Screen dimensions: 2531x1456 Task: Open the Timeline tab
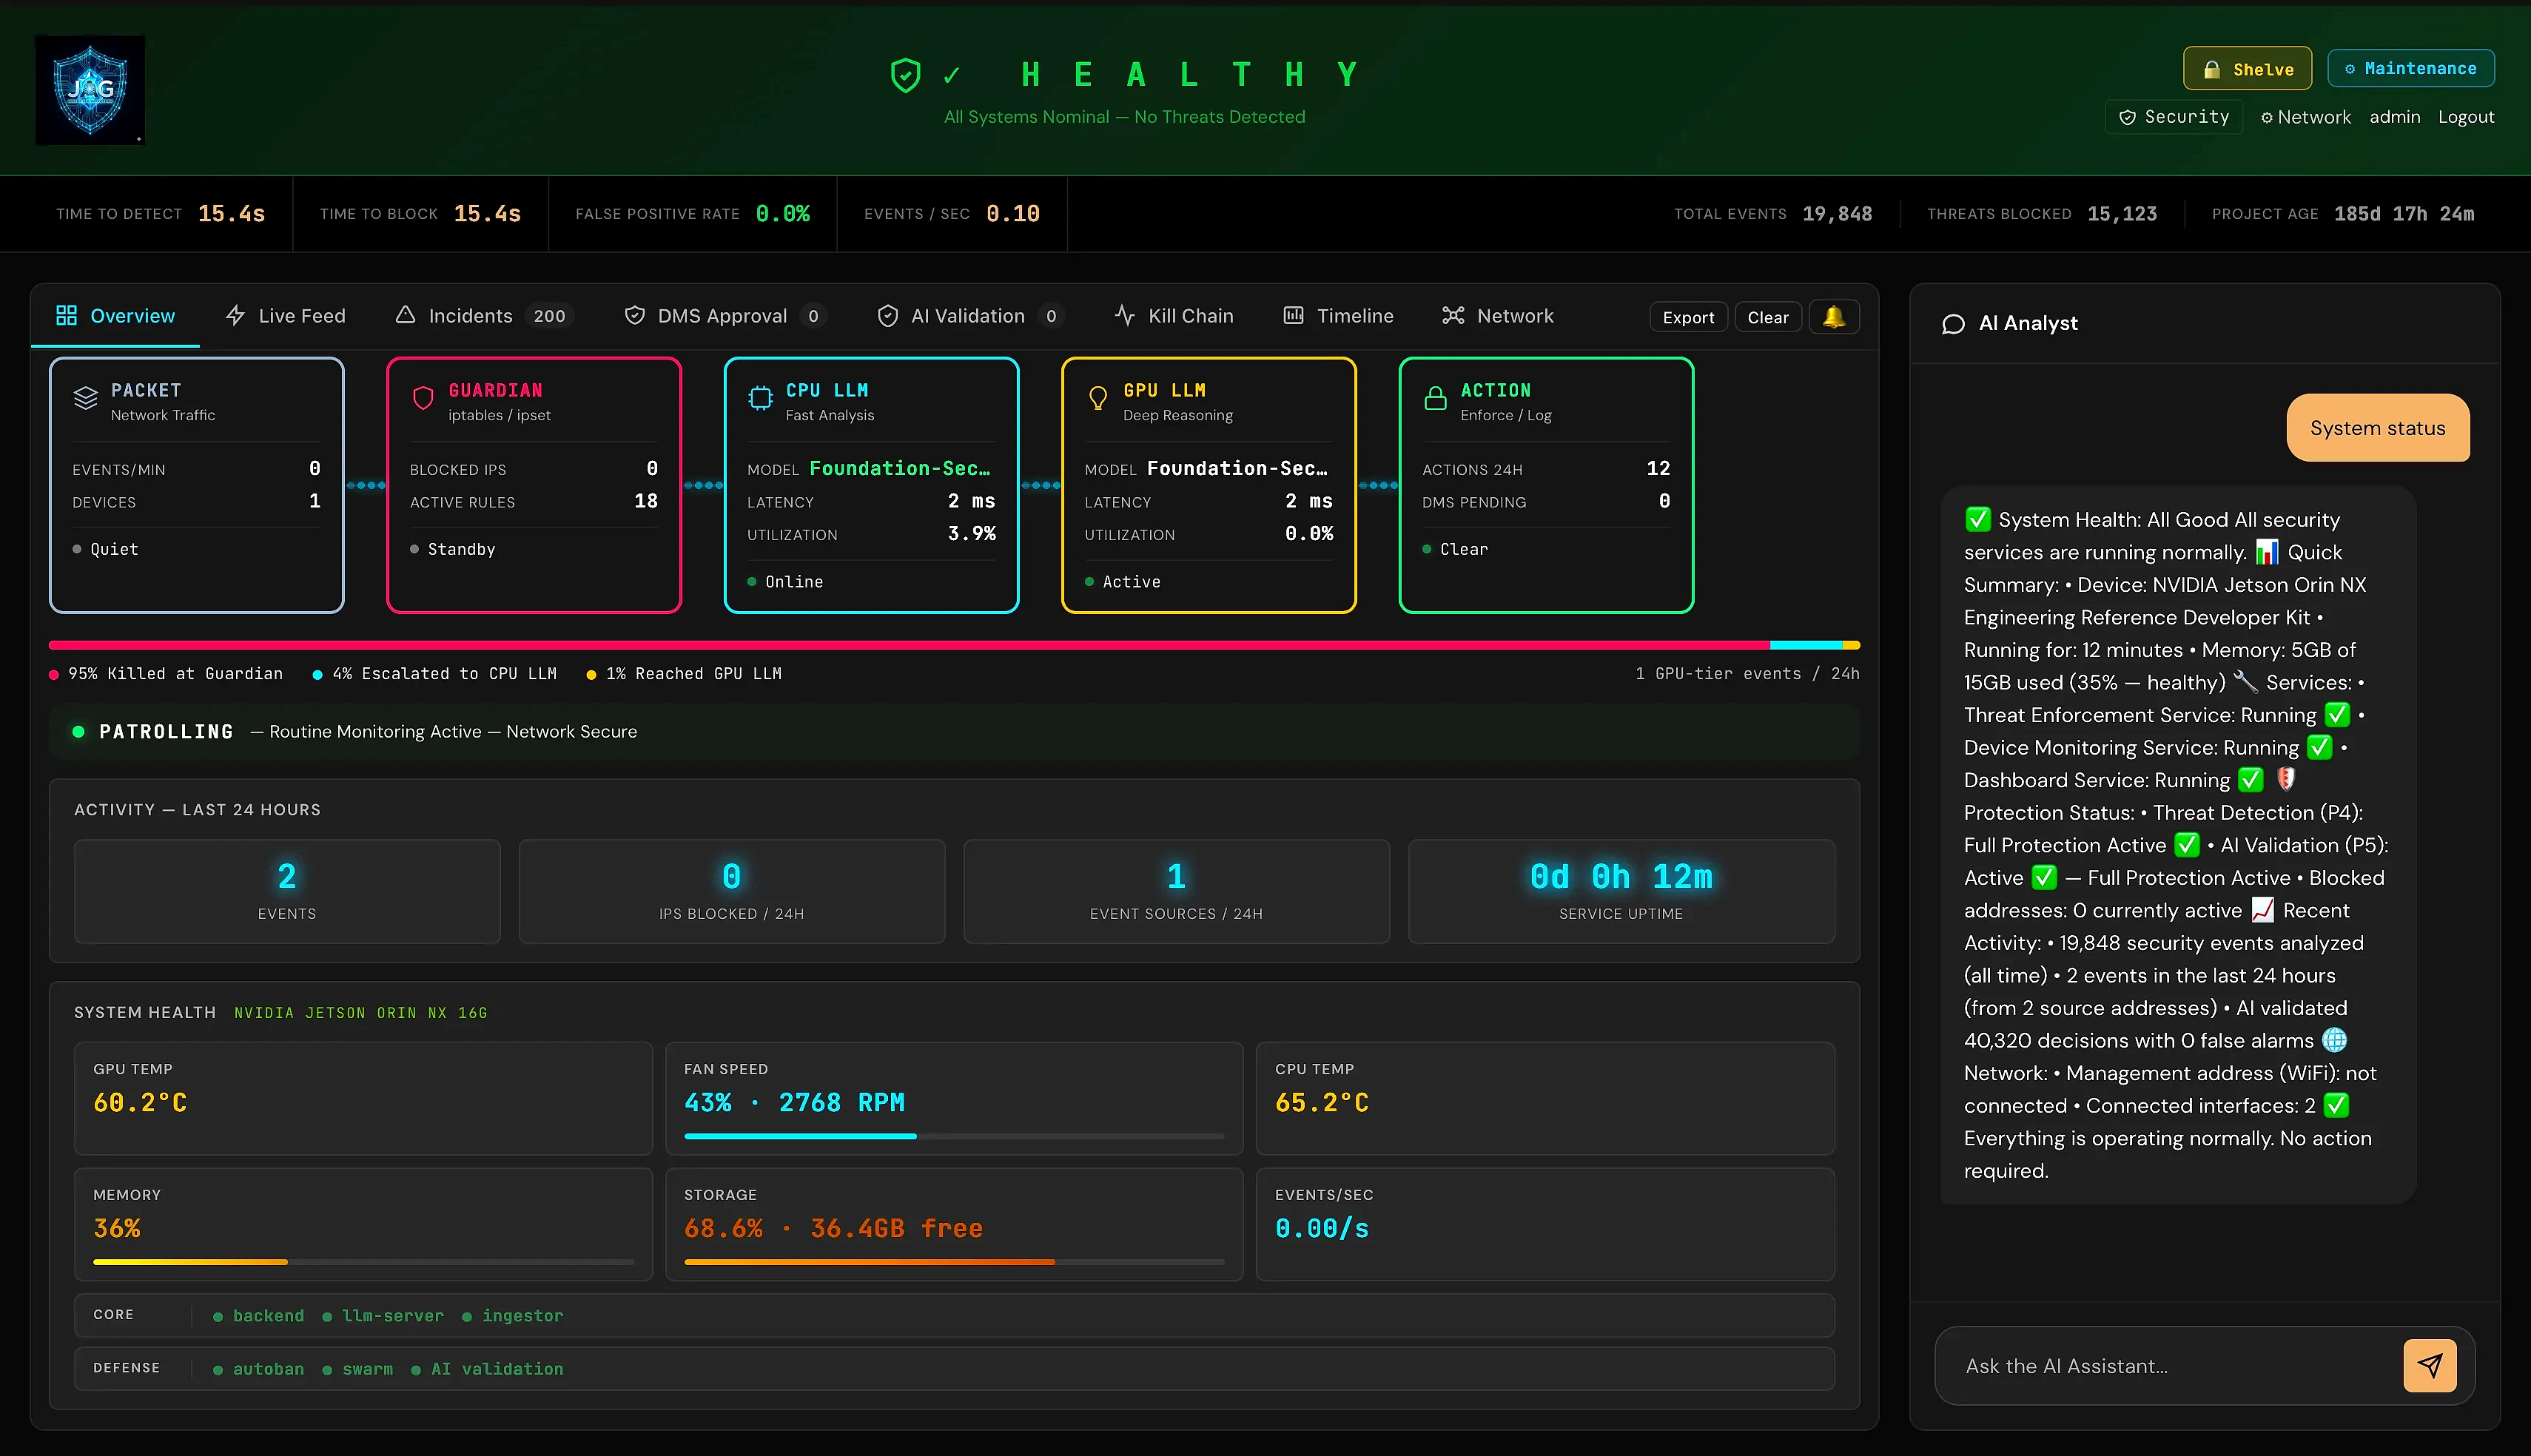pyautogui.click(x=1338, y=316)
